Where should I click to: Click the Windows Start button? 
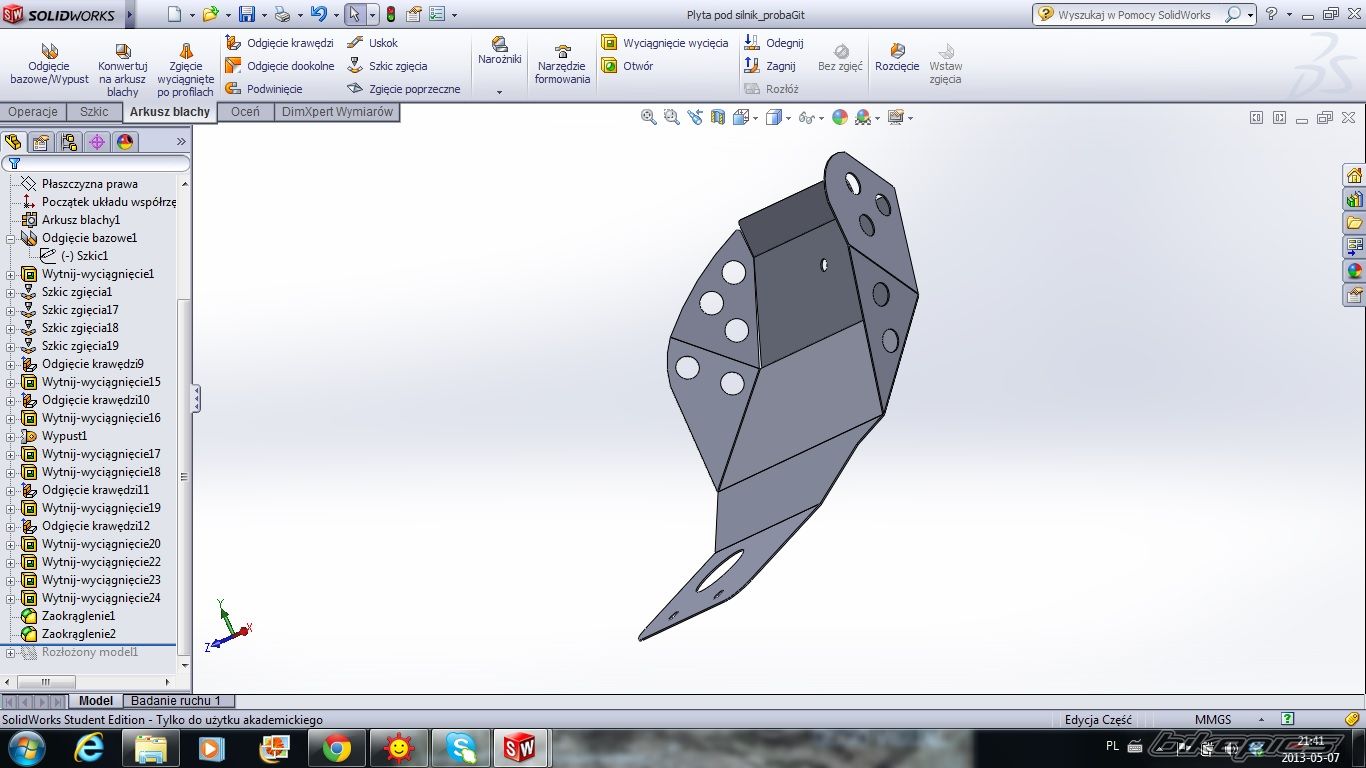tap(26, 748)
